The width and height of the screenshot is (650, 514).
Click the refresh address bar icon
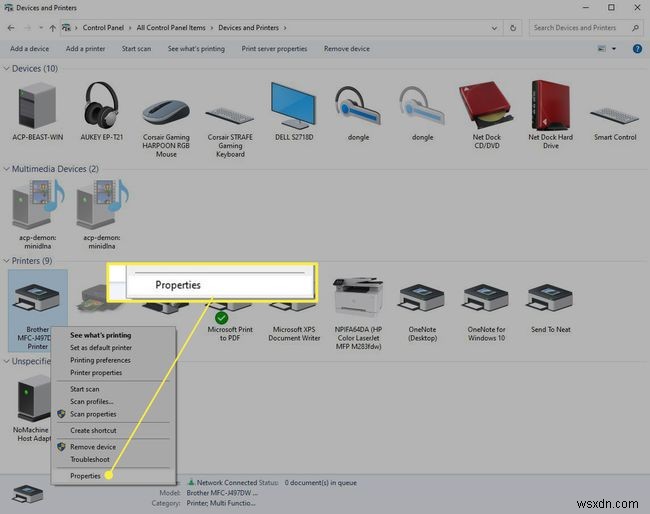point(513,28)
